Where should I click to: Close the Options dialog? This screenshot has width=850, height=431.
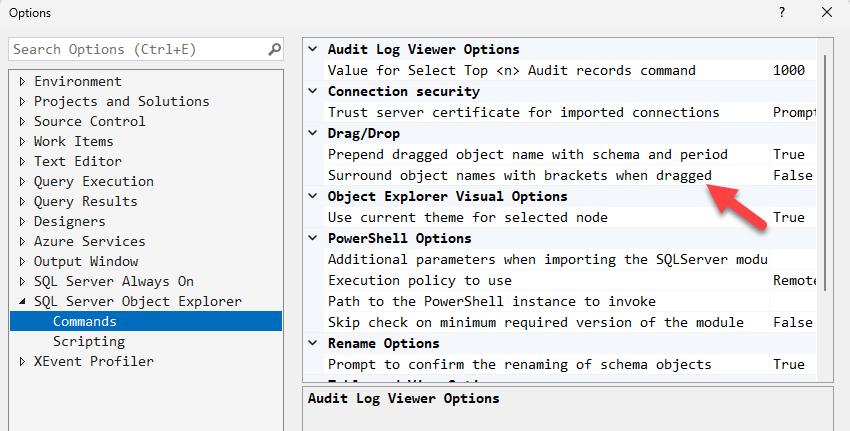tap(827, 12)
